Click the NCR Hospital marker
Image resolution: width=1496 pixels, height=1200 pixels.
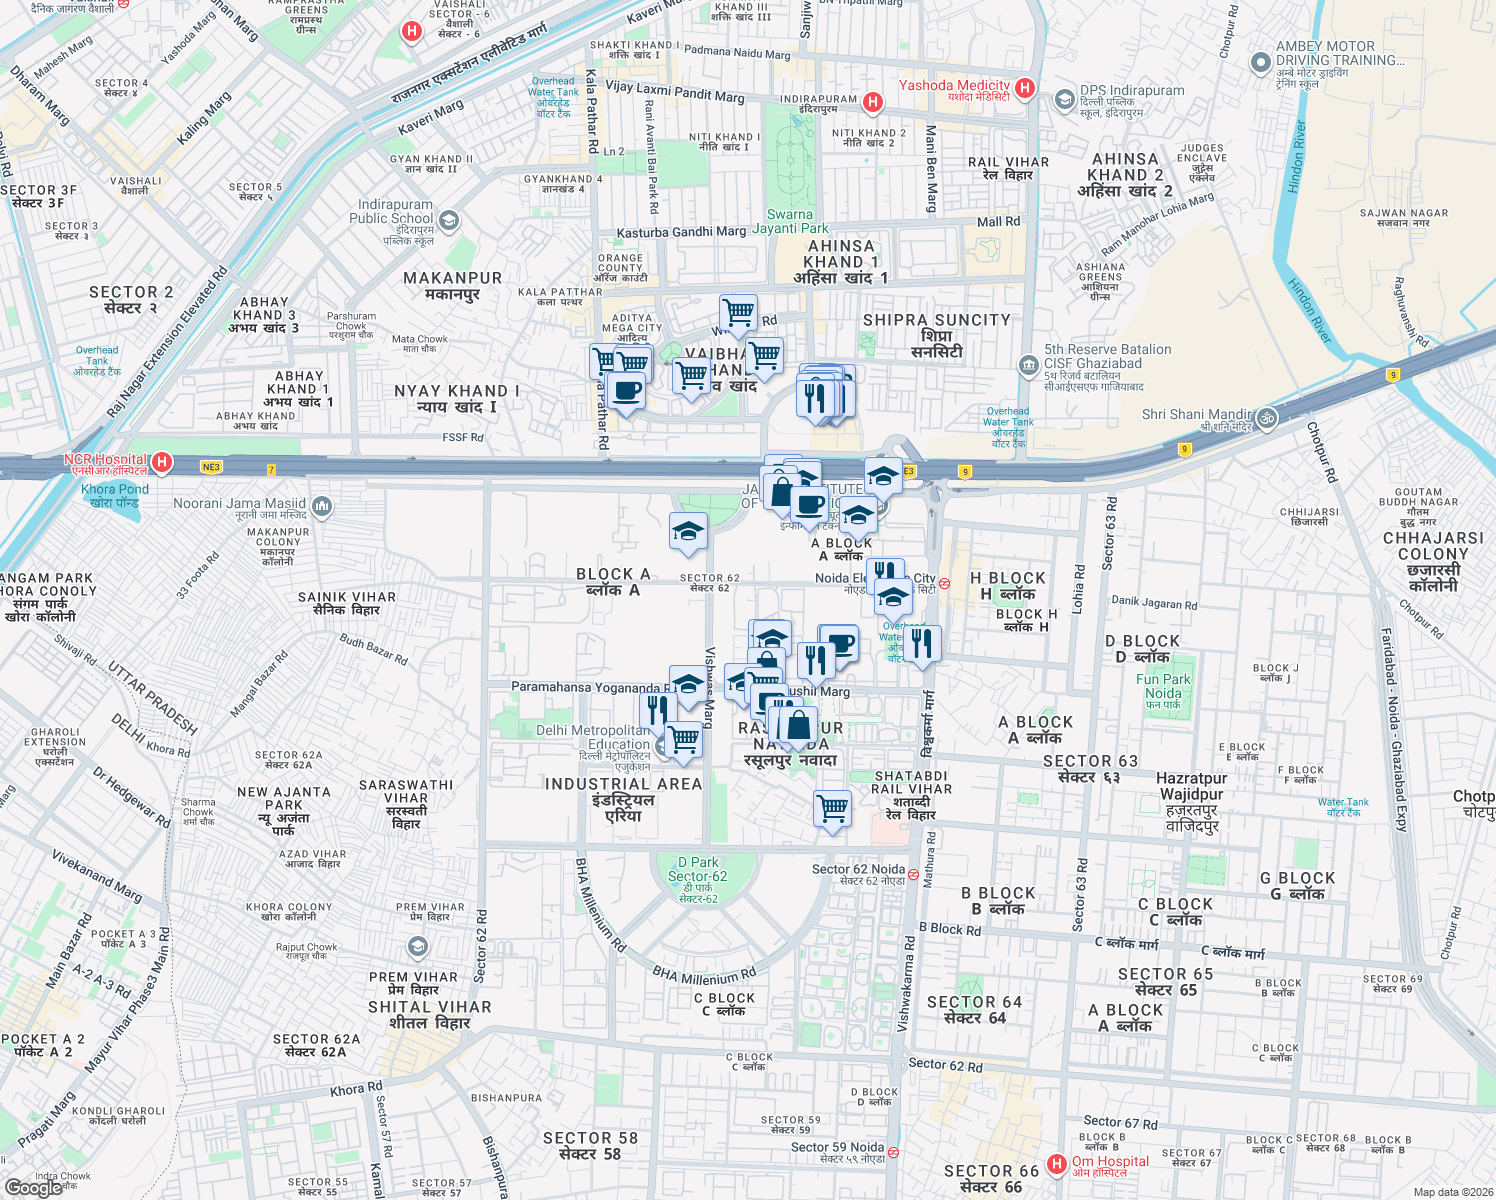tap(161, 463)
